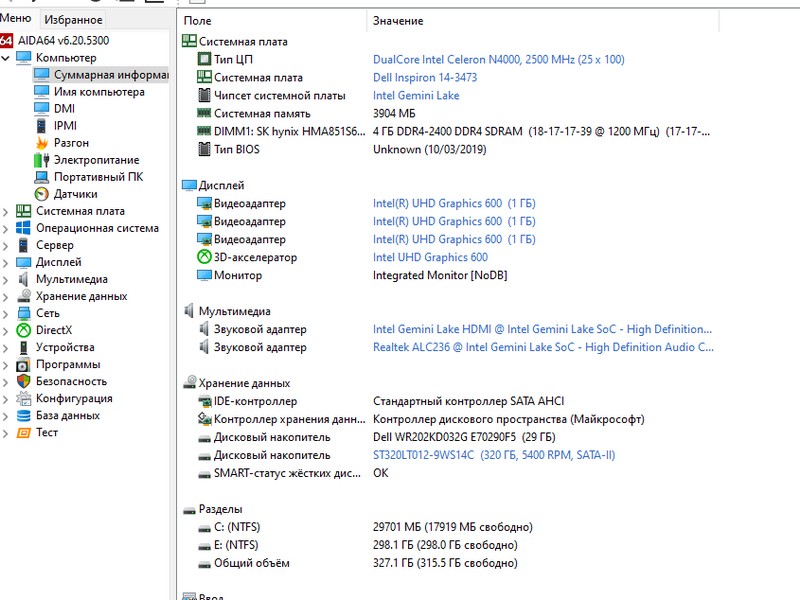Open the Intel UHD Graphics 600 3D-акселератор link
Viewport: 800px width, 600px height.
pyautogui.click(x=430, y=257)
